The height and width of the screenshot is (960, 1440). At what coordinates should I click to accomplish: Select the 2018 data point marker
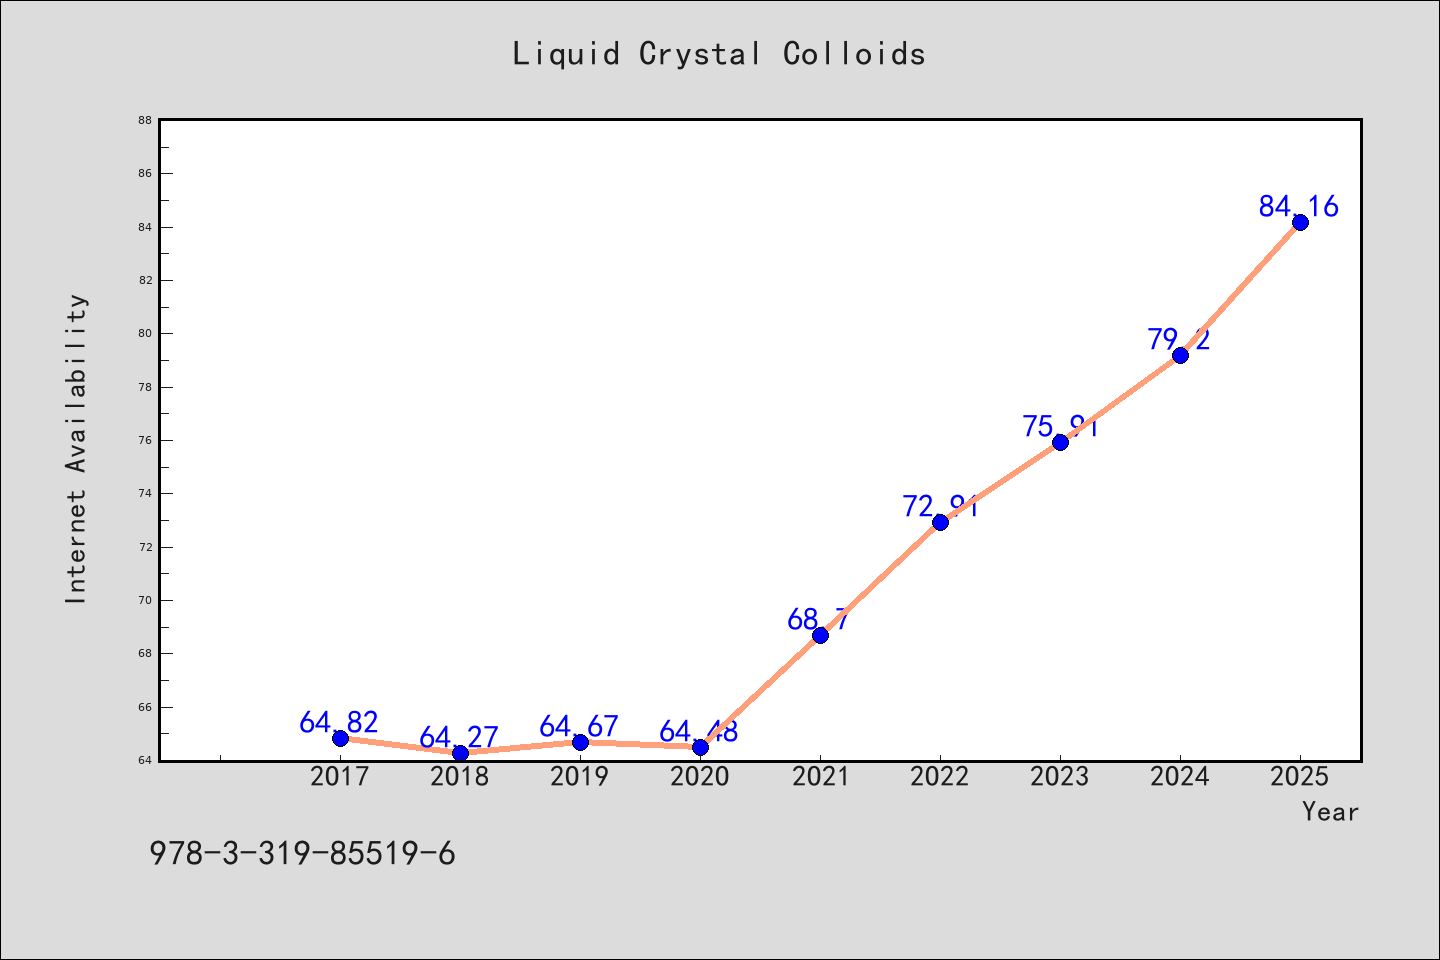(x=460, y=753)
